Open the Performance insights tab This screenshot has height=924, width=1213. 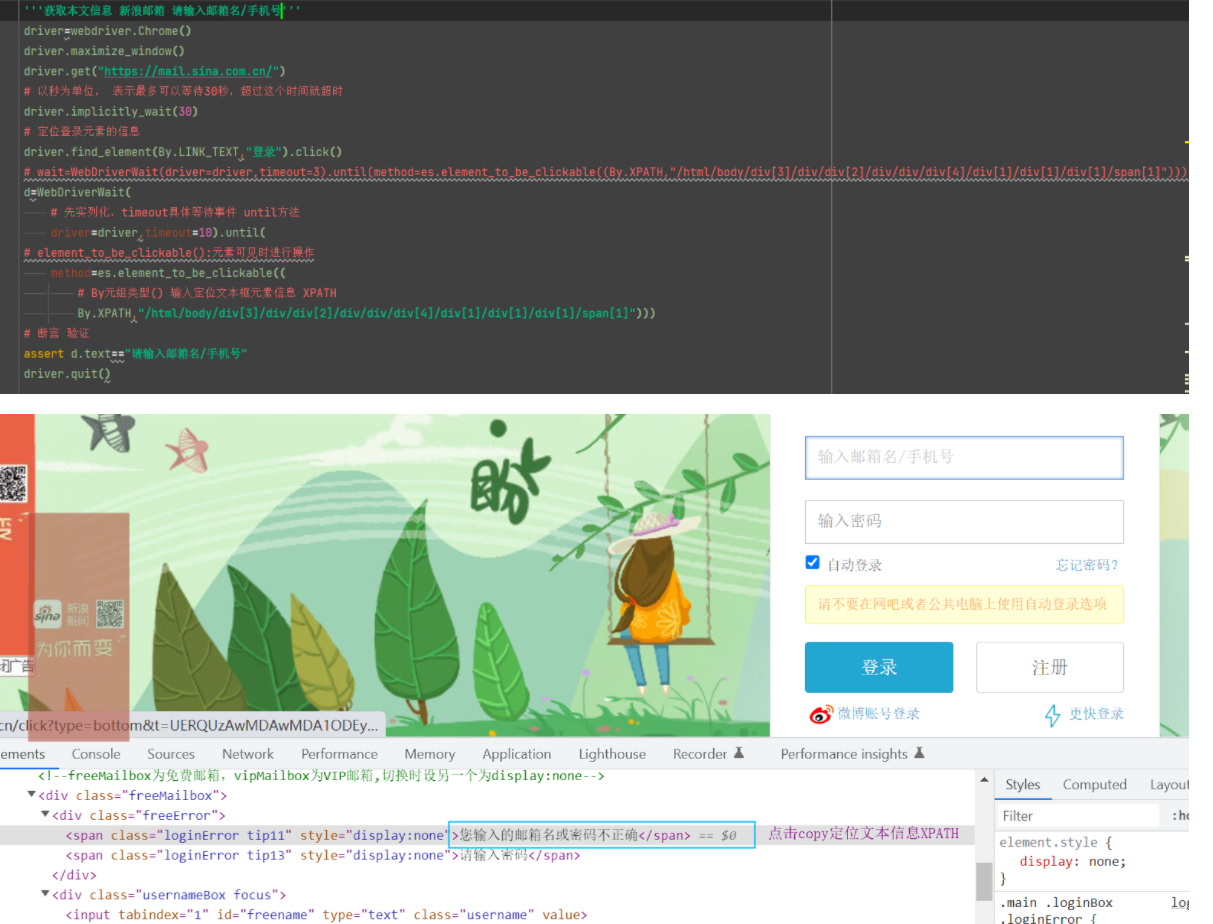(852, 754)
